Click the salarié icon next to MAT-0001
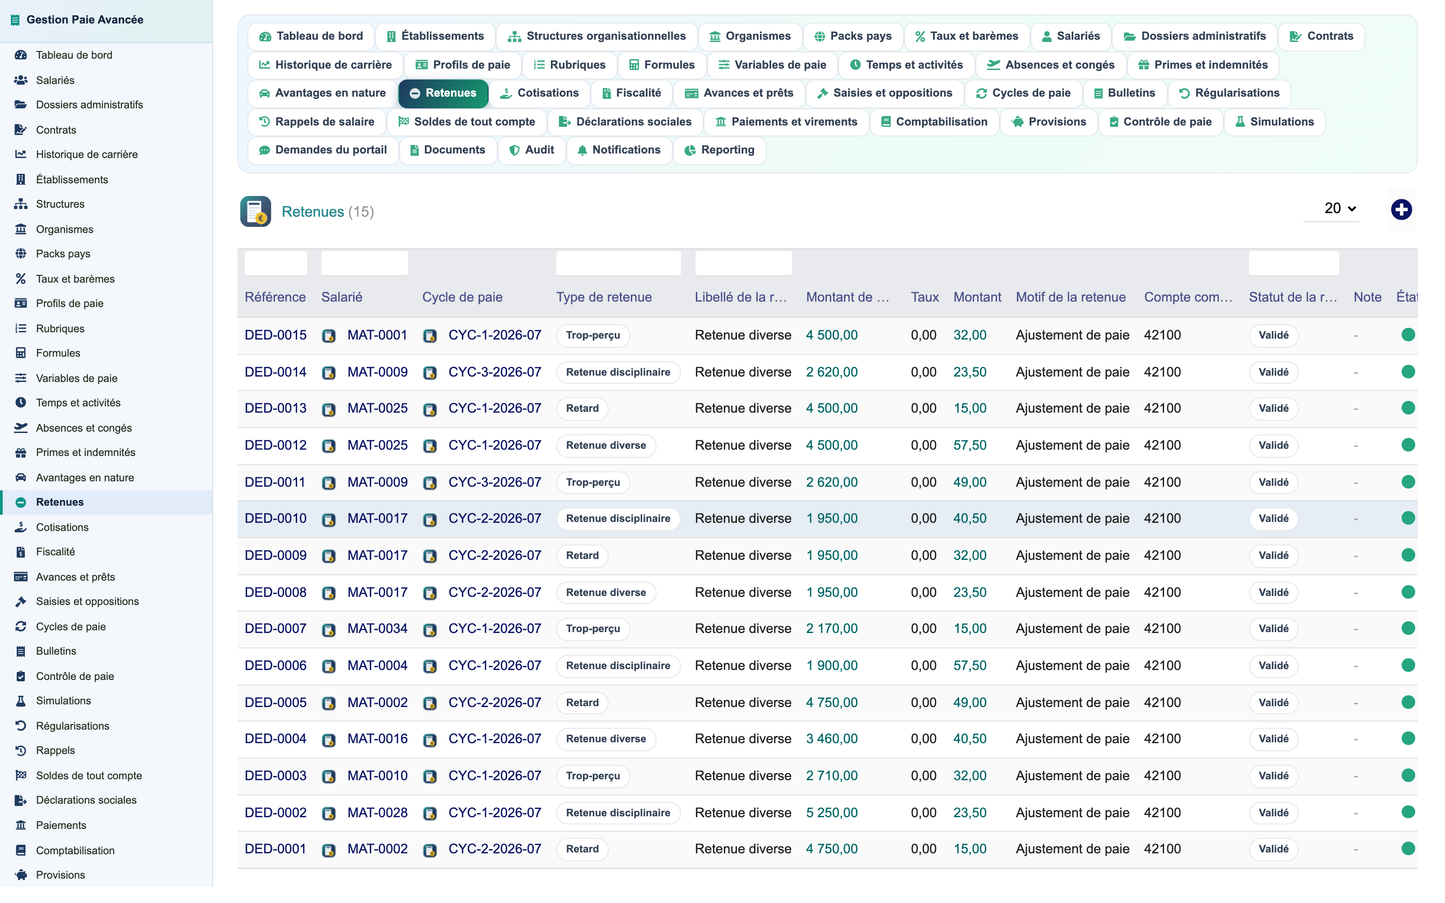This screenshot has height=903, width=1445. (329, 336)
